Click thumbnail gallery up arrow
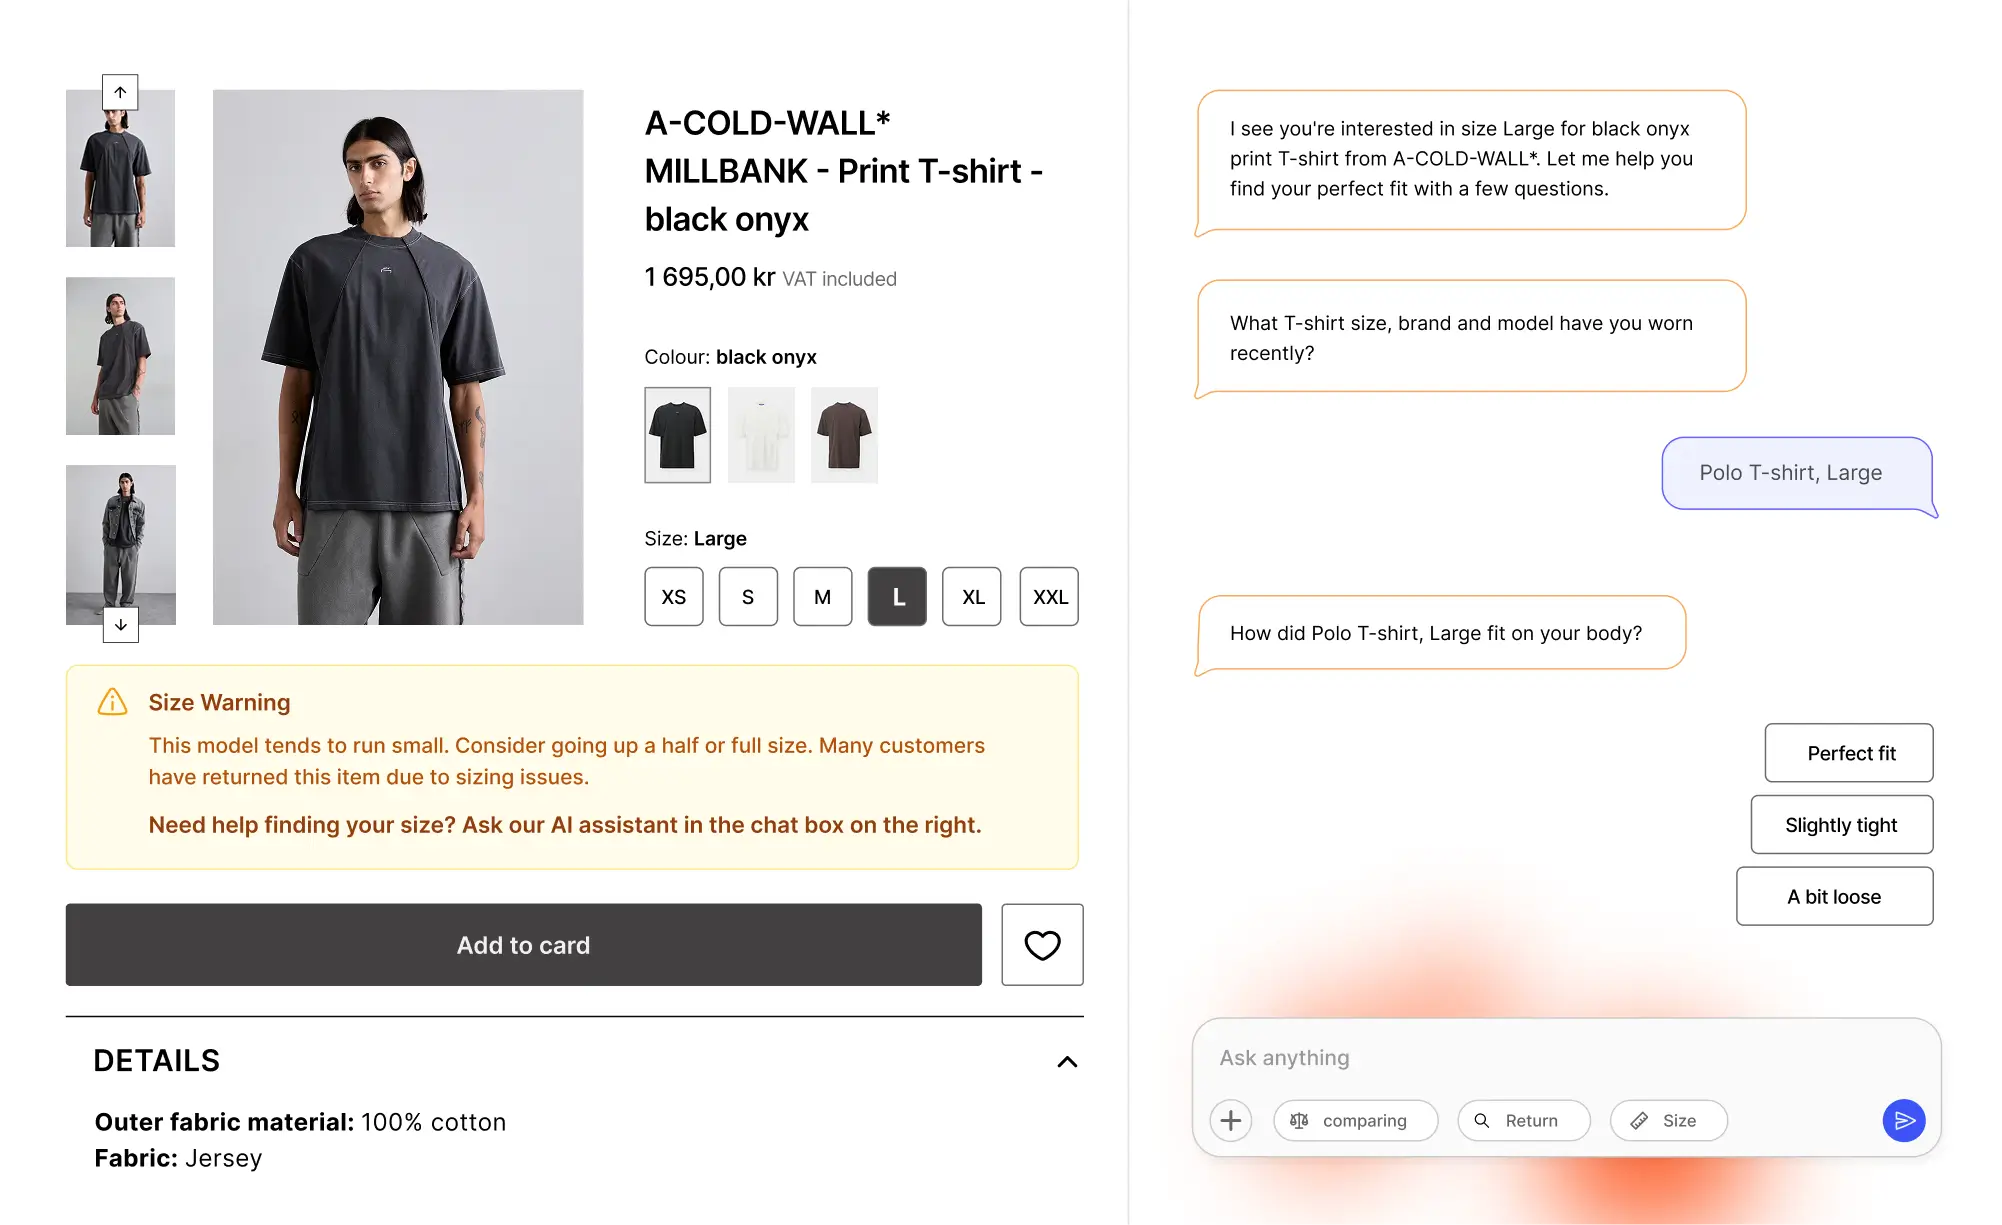The width and height of the screenshot is (2002, 1225). [120, 92]
